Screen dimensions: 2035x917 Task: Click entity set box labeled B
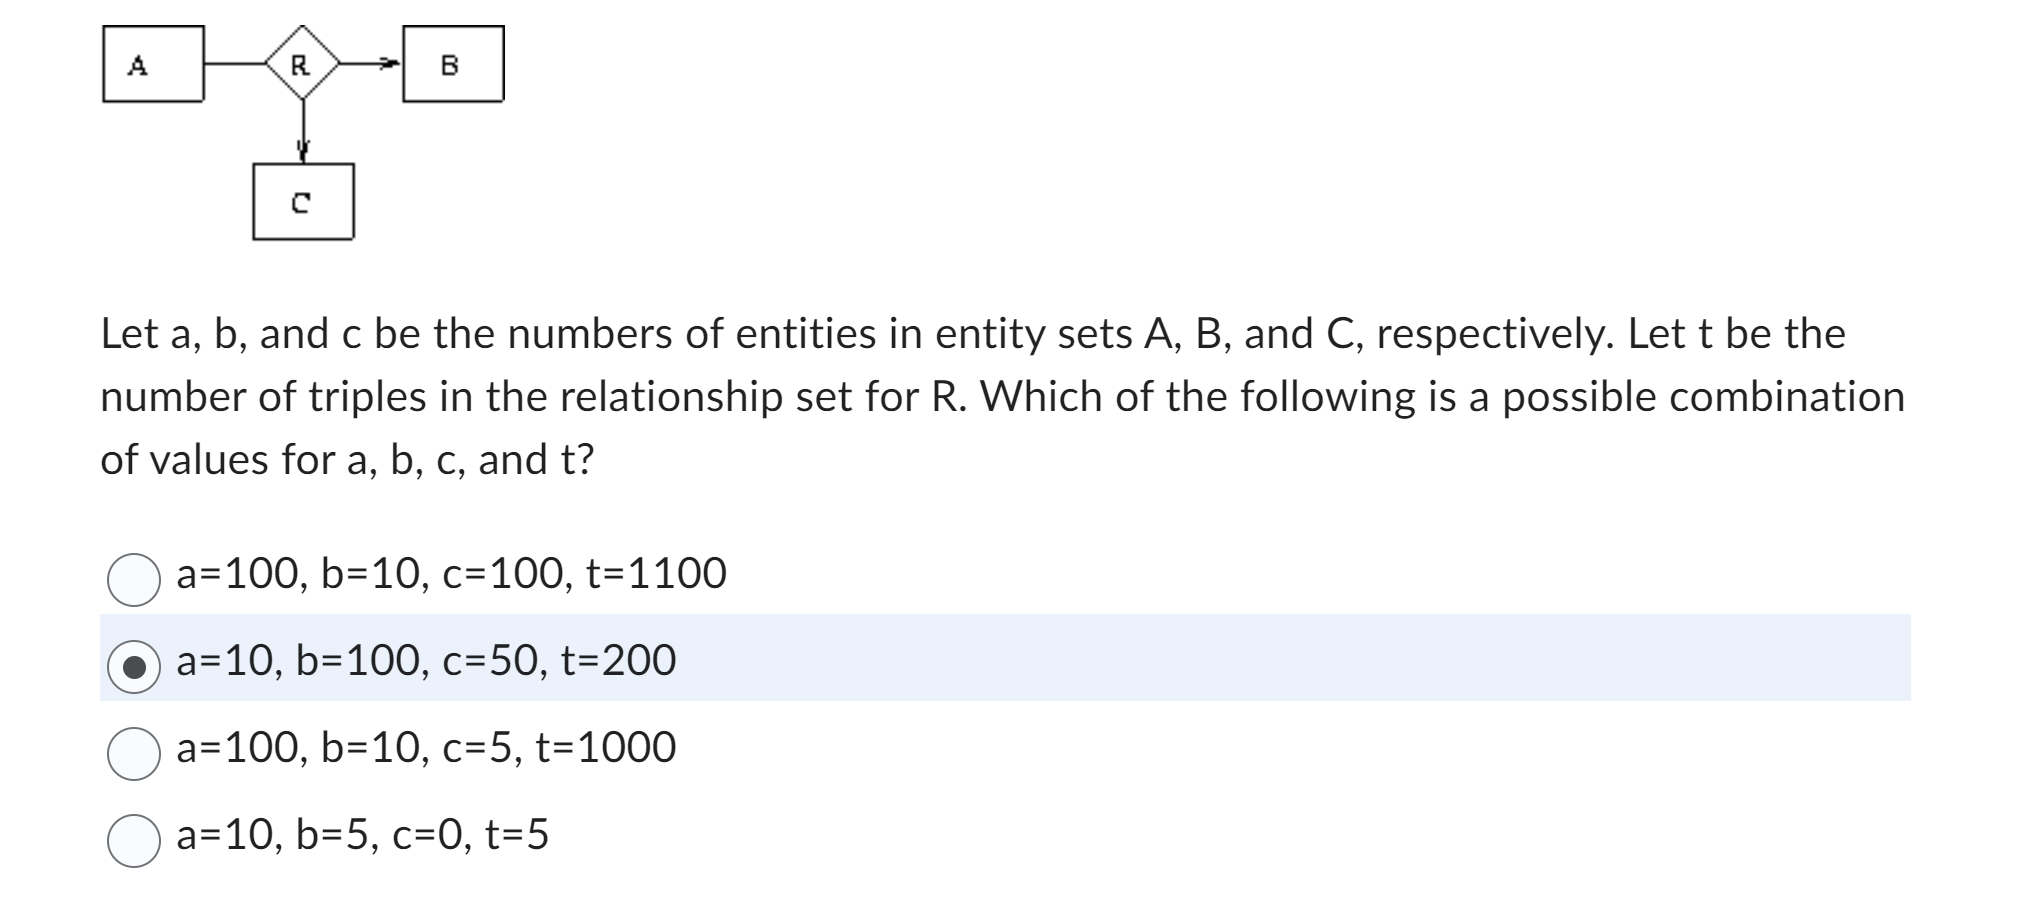tap(452, 63)
